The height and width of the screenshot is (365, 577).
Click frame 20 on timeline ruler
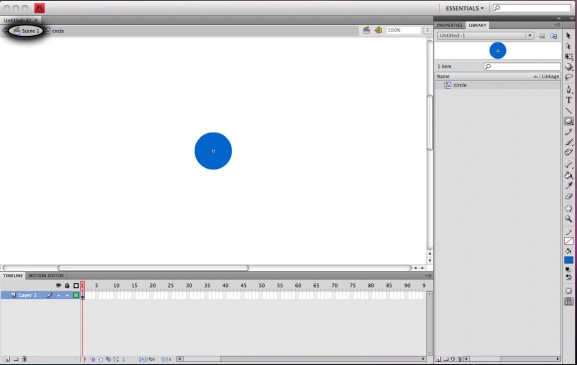[x=152, y=286]
